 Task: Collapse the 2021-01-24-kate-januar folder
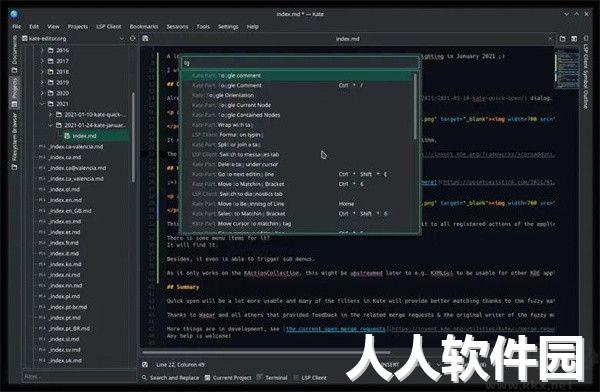(50, 125)
